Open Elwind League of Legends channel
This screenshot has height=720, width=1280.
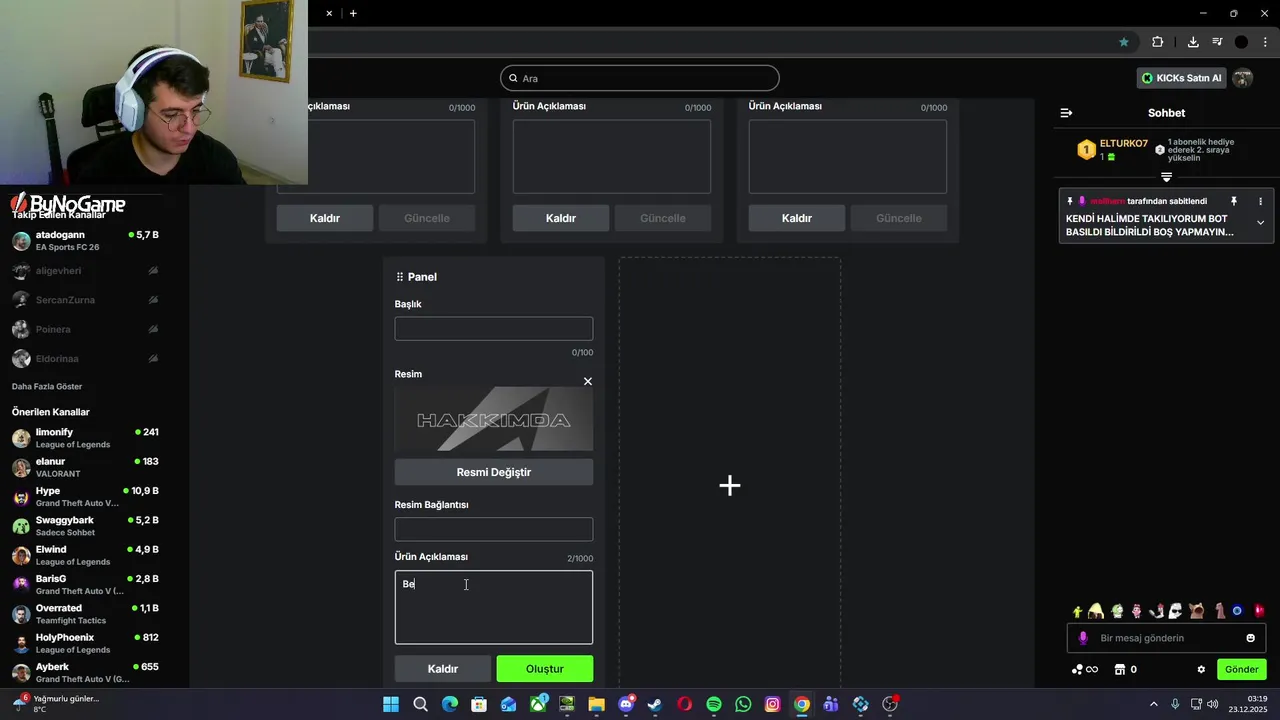(x=85, y=555)
